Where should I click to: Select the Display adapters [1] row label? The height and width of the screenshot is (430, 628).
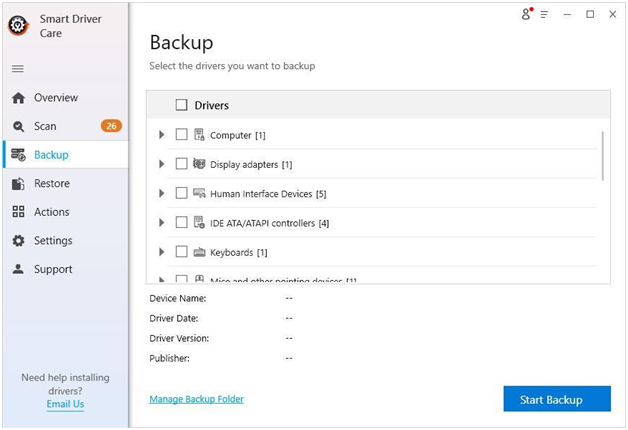click(x=251, y=165)
